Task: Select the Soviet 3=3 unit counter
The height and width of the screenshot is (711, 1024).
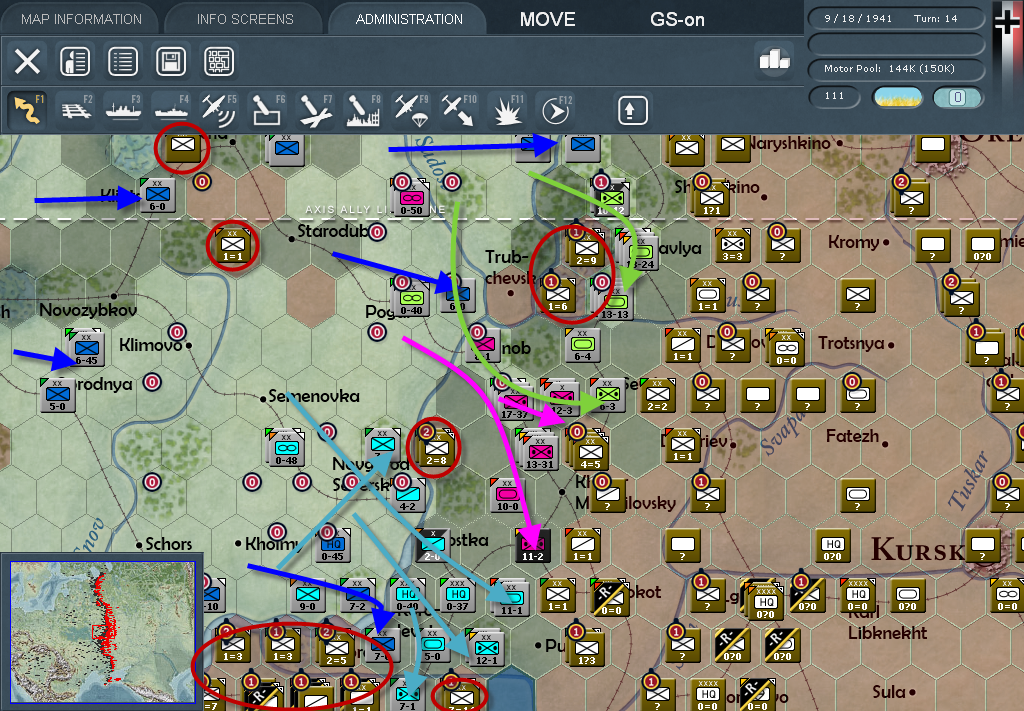Action: tap(732, 245)
